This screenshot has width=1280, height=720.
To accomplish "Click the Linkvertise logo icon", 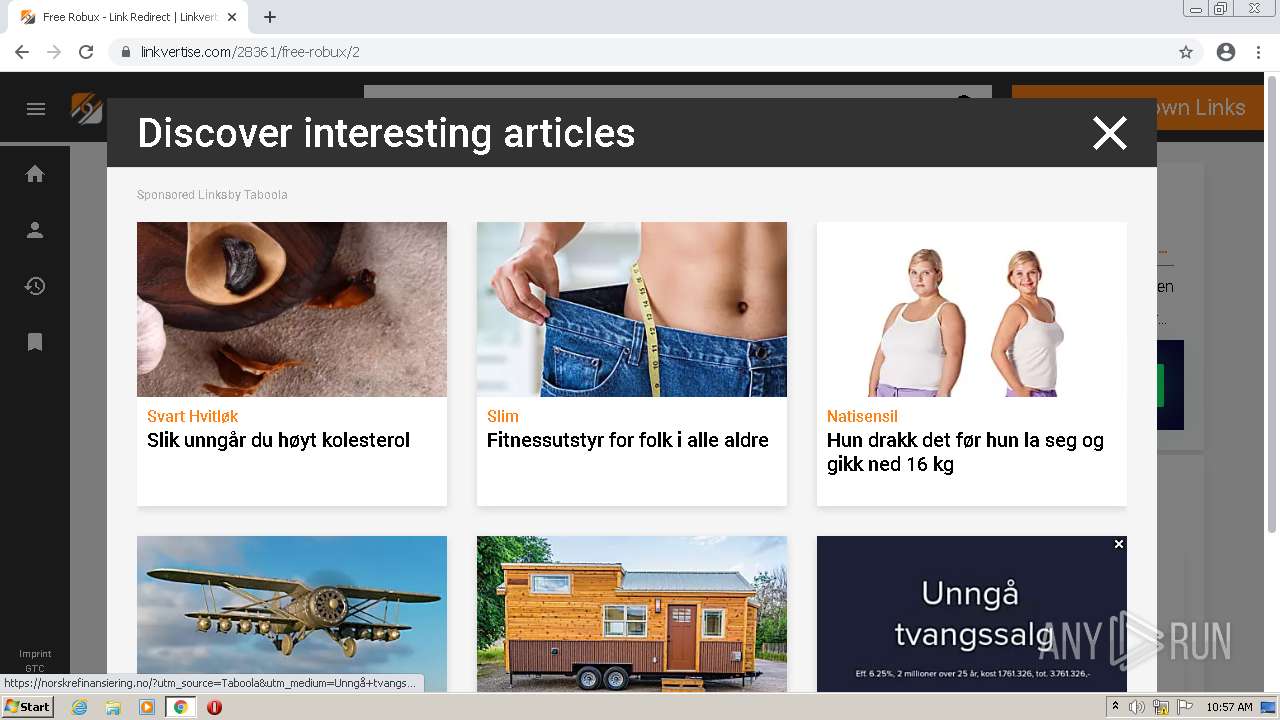I will coord(87,108).
